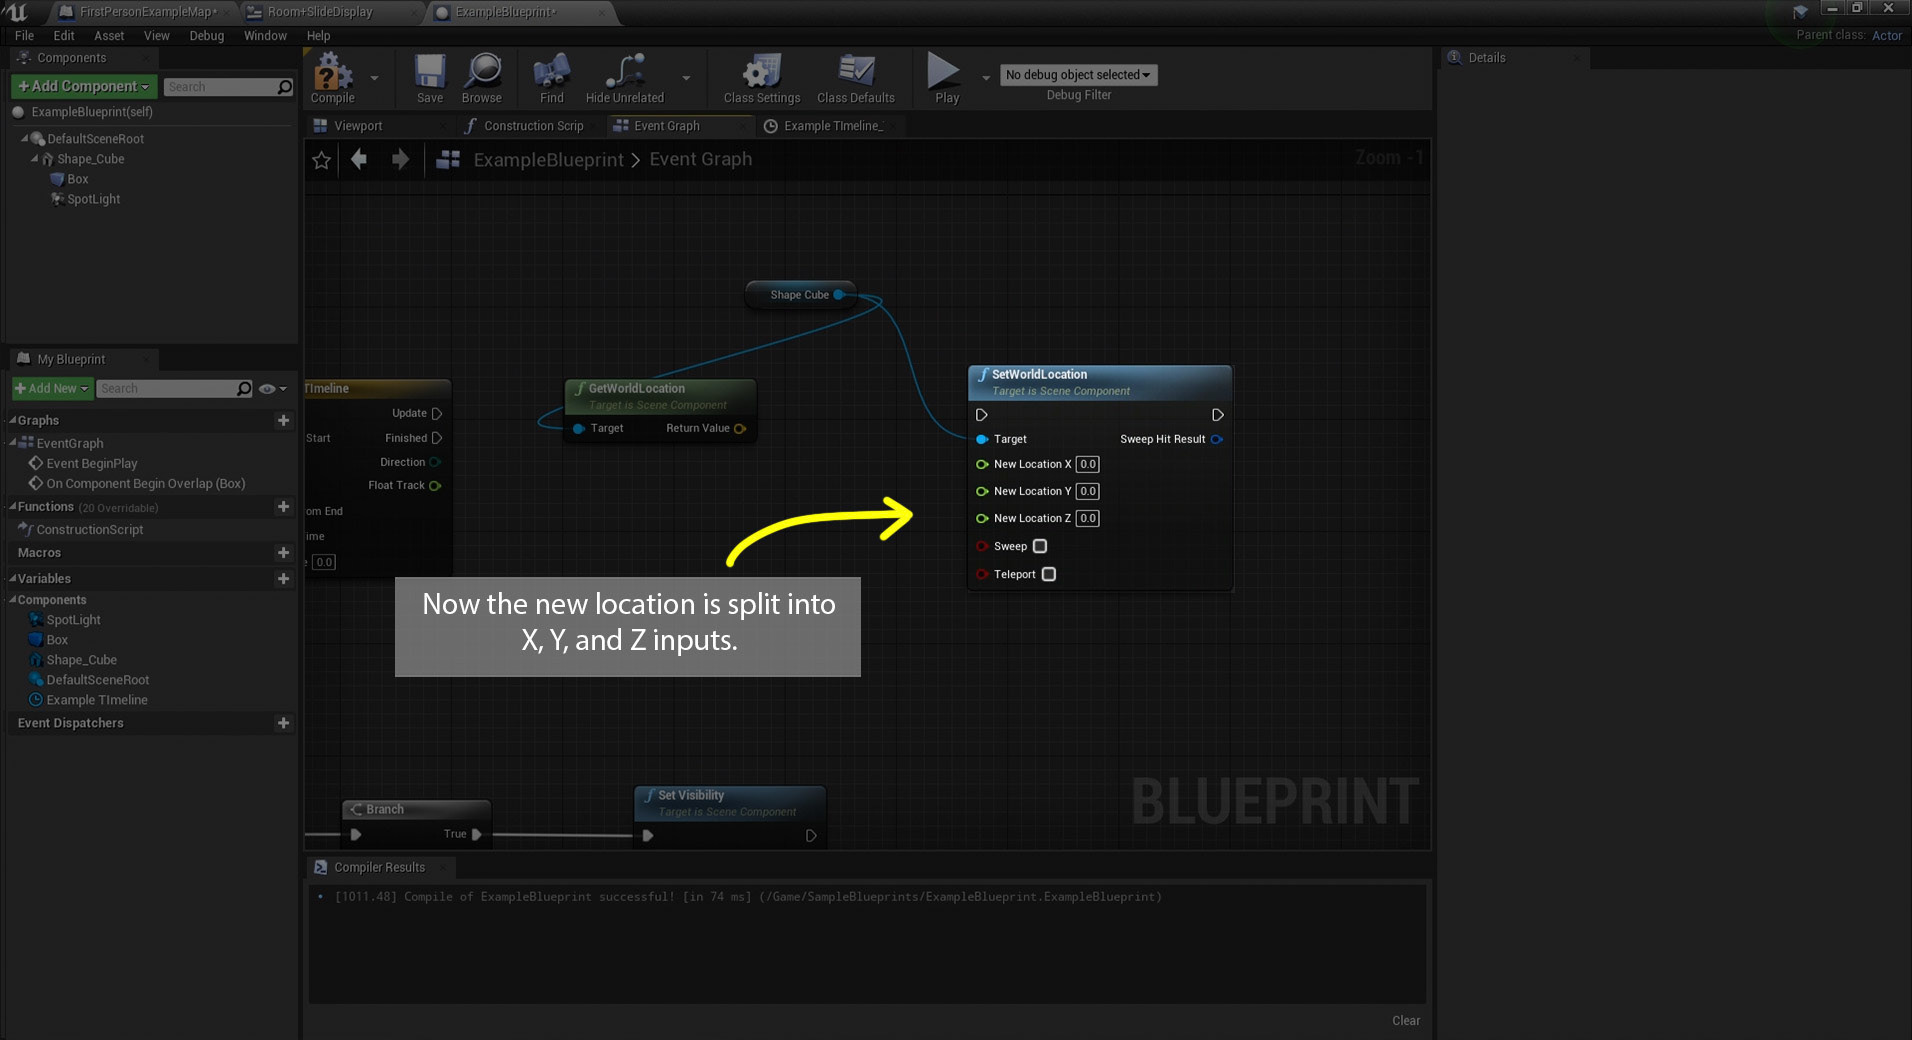Click the Sweep Hit Result output pin
The image size is (1912, 1040).
pos(1217,439)
